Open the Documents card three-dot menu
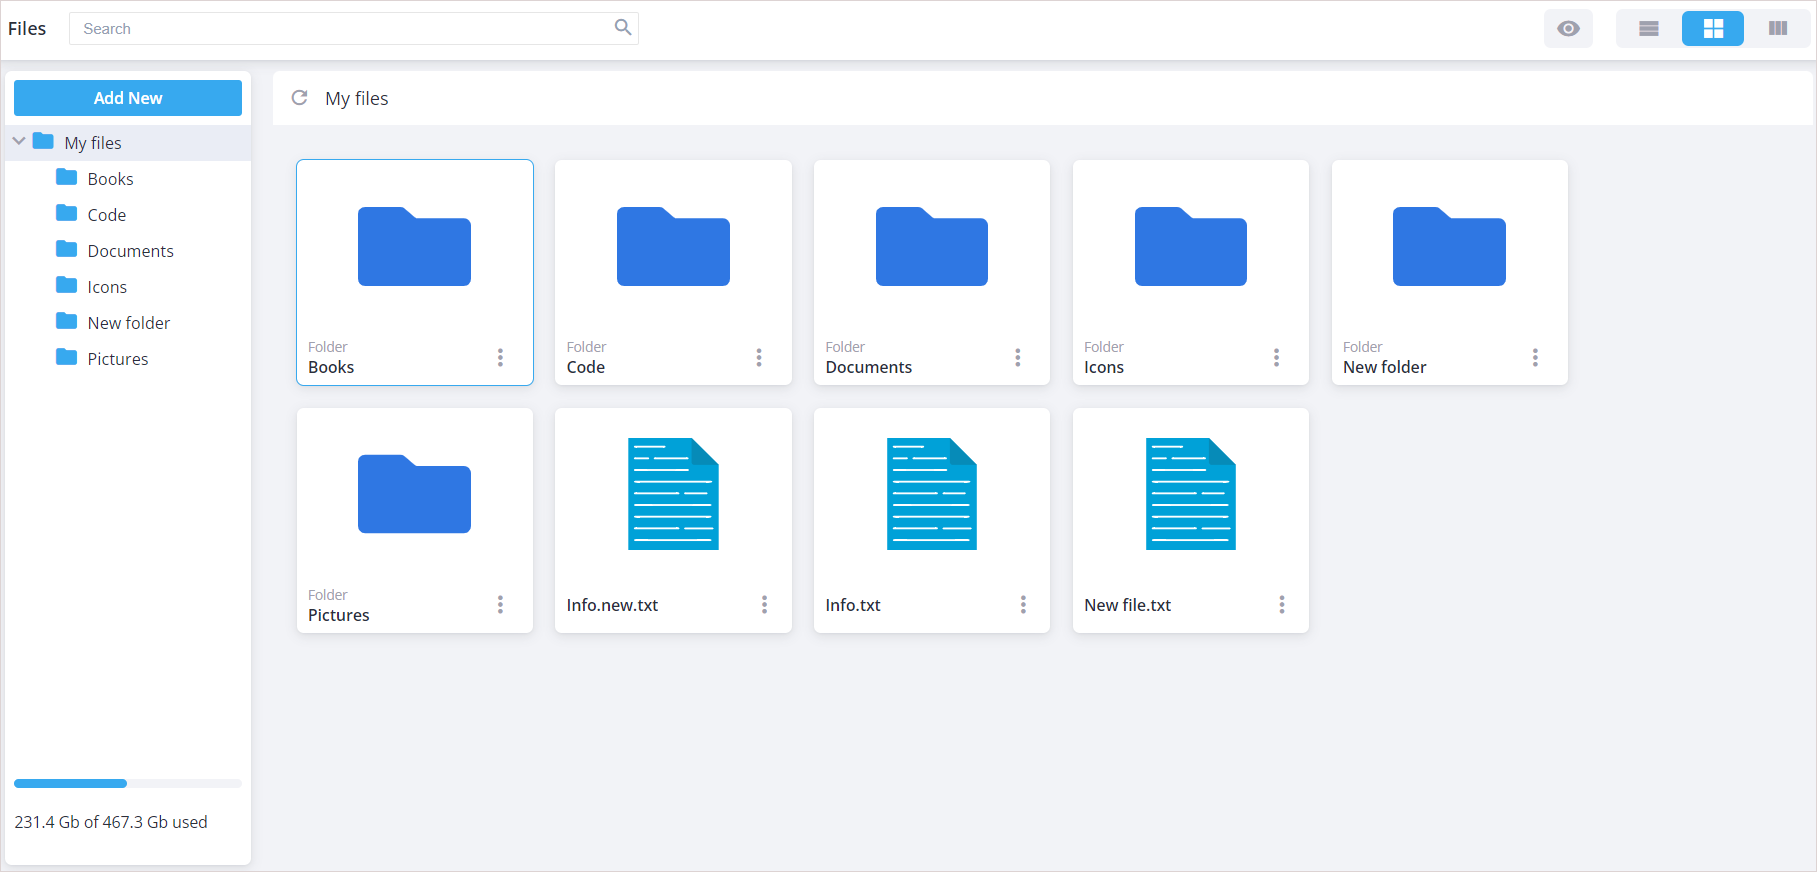The image size is (1817, 872). (1017, 357)
